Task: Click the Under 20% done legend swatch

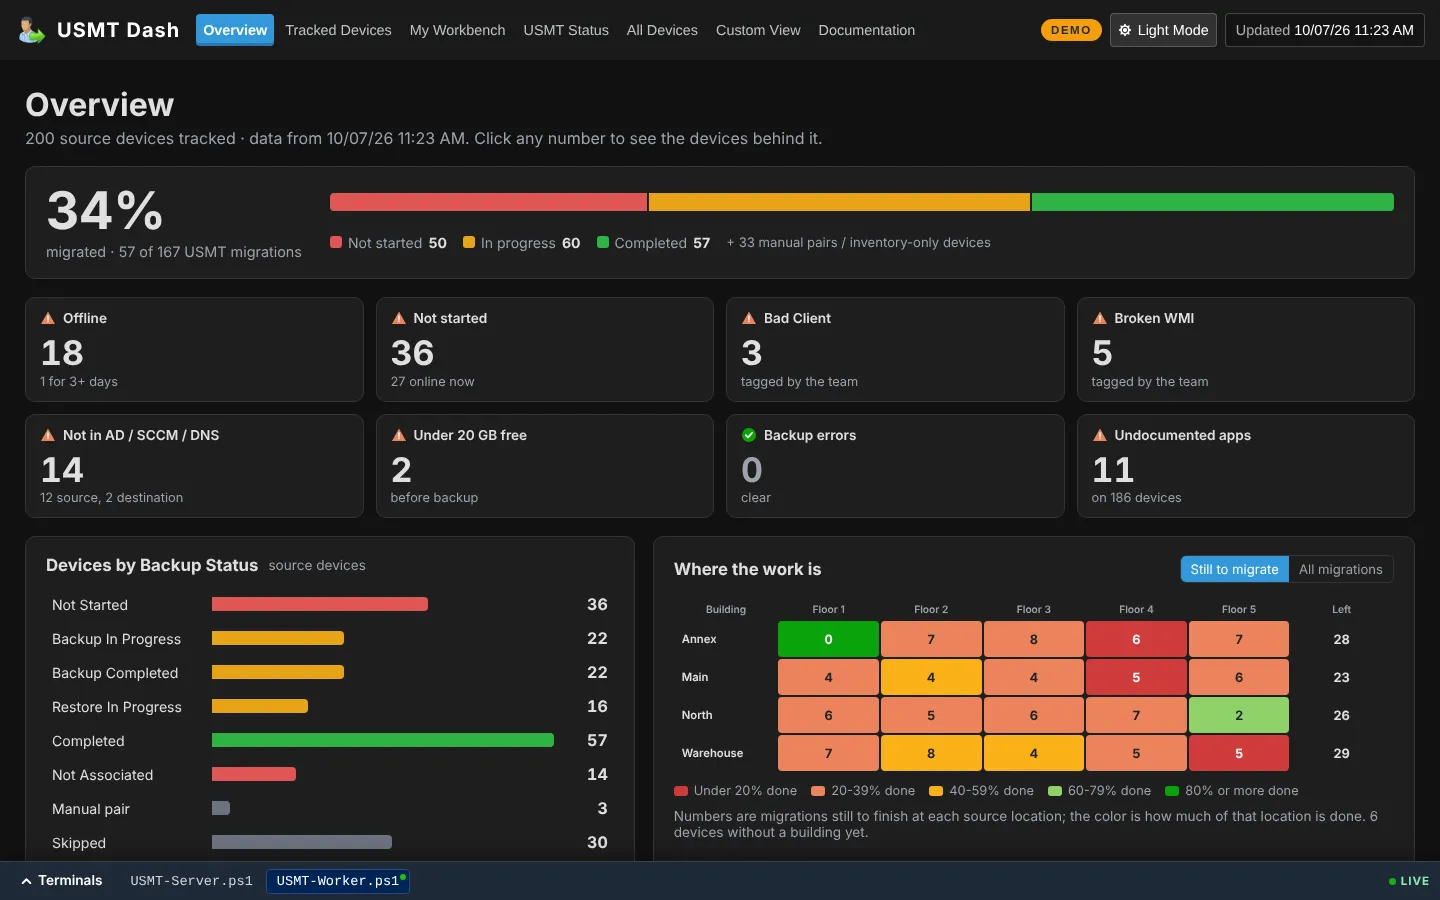Action: [x=681, y=791]
